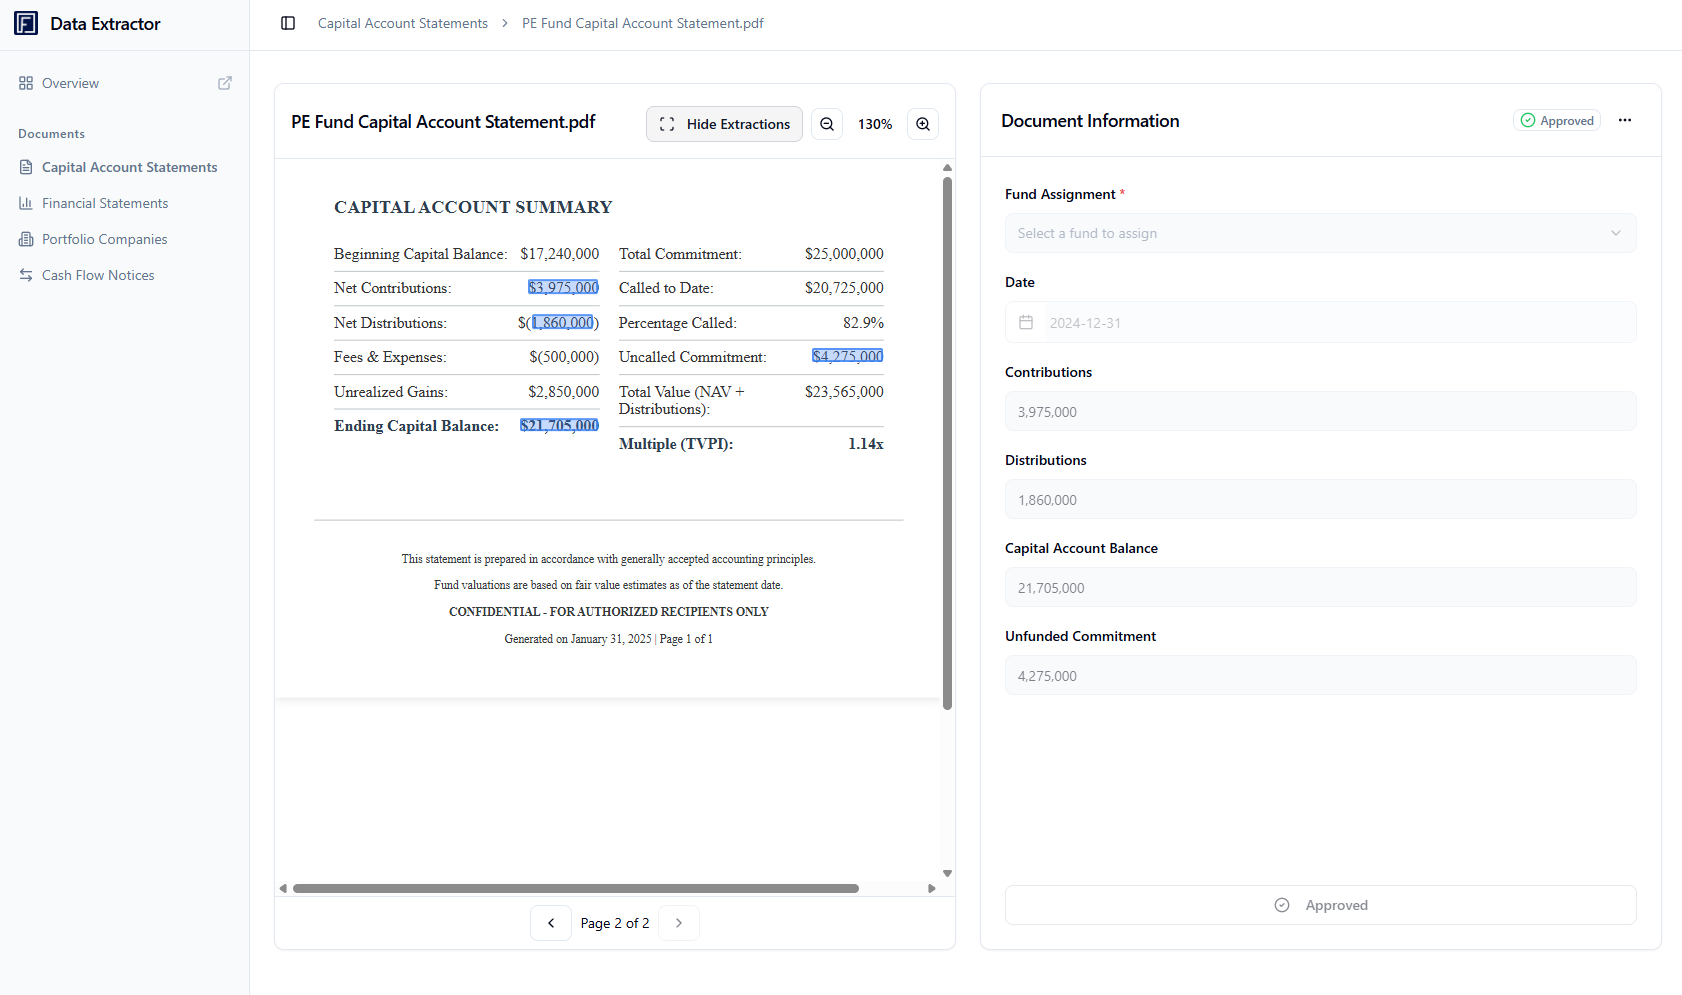Select Capital Account Statements in the sidebar
The height and width of the screenshot is (995, 1682).
(x=129, y=167)
